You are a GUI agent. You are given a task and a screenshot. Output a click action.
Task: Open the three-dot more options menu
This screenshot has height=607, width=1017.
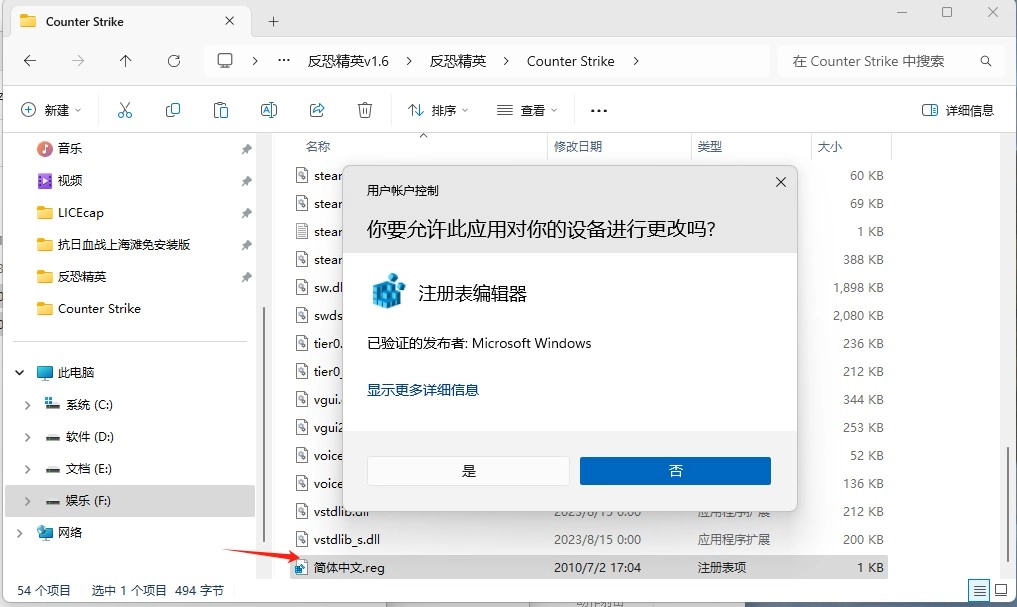(x=599, y=110)
